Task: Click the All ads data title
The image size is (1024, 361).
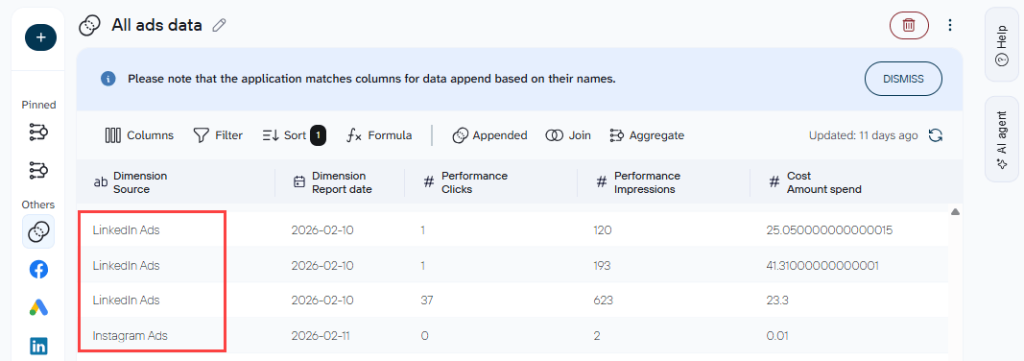Action: click(x=157, y=25)
